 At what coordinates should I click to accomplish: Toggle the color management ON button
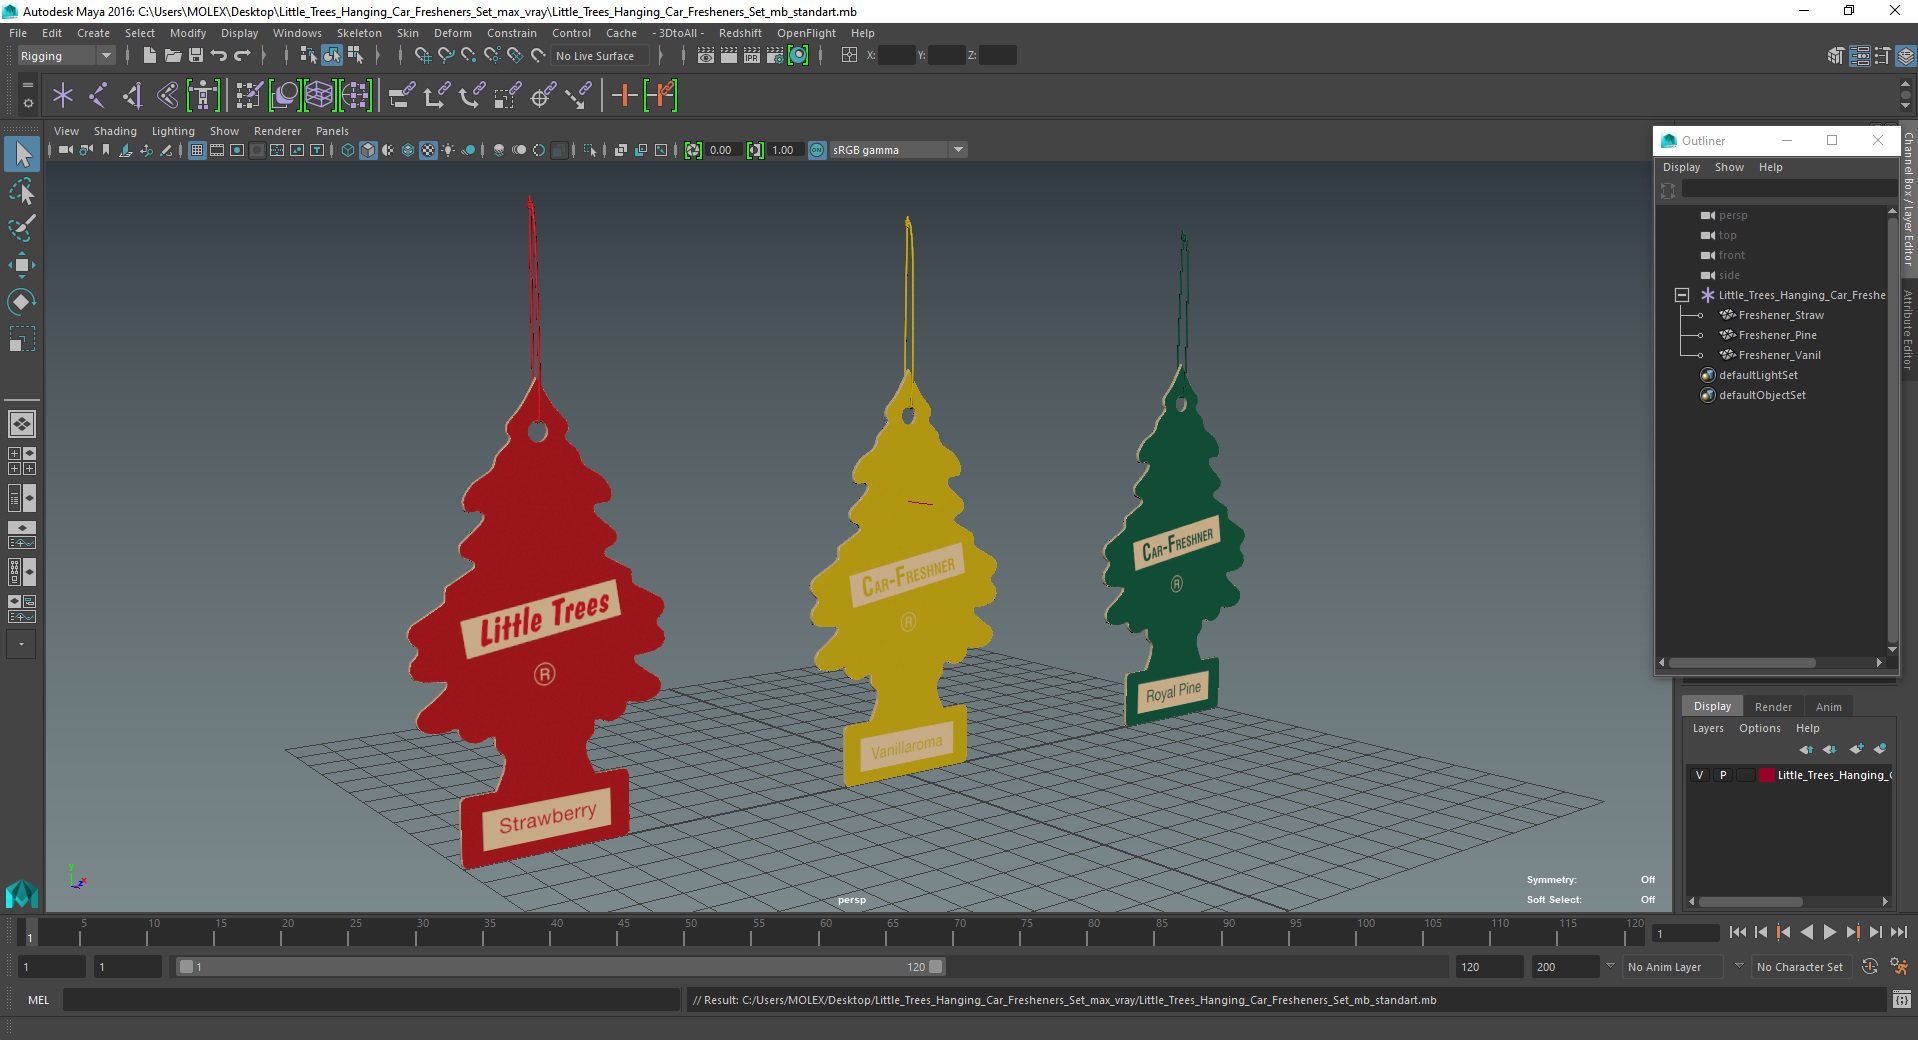point(817,150)
